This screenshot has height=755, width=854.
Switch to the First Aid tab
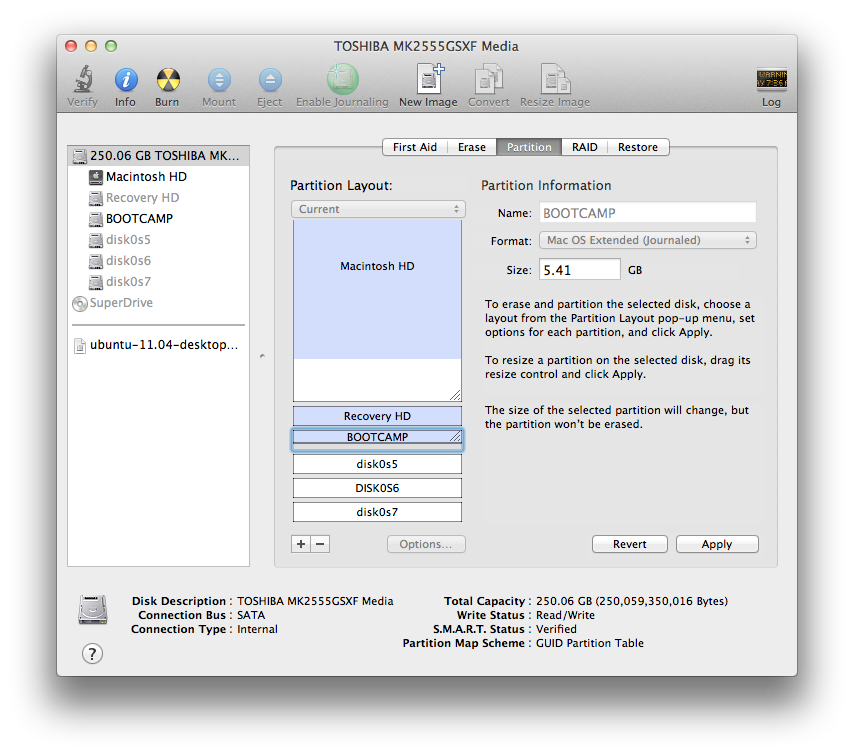click(x=415, y=147)
